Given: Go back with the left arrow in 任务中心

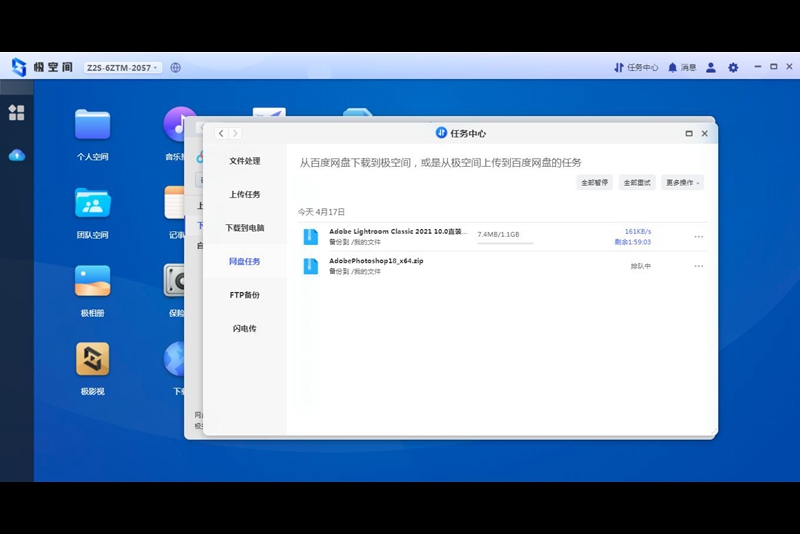Looking at the screenshot, I should pos(221,134).
